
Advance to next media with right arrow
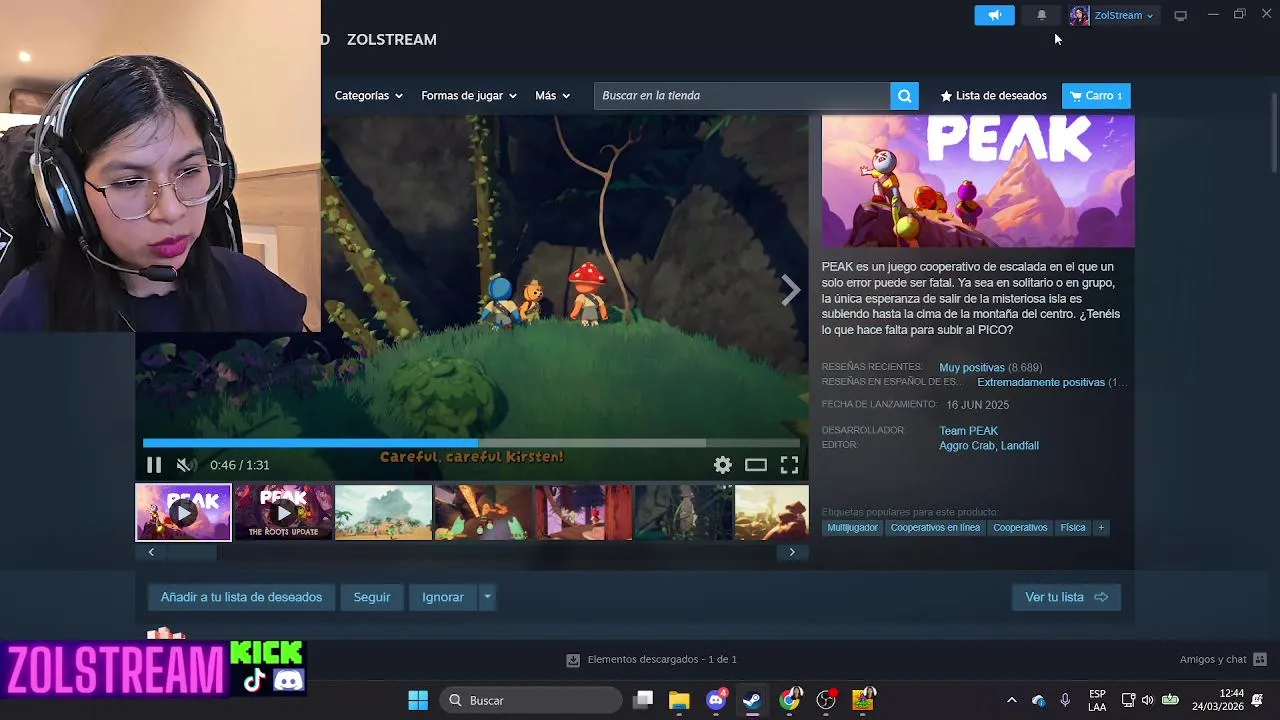tap(790, 290)
